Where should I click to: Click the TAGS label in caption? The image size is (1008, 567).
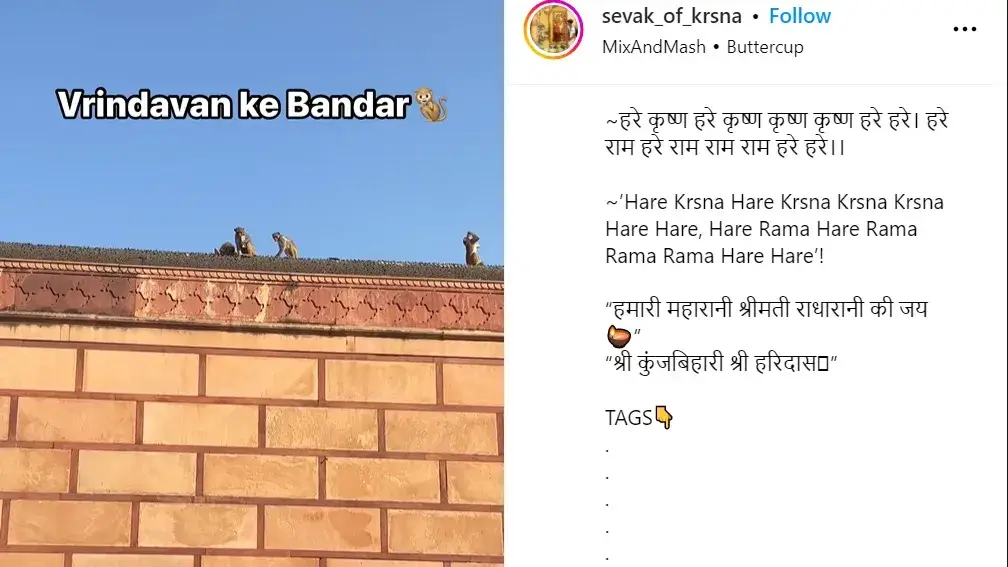click(629, 418)
